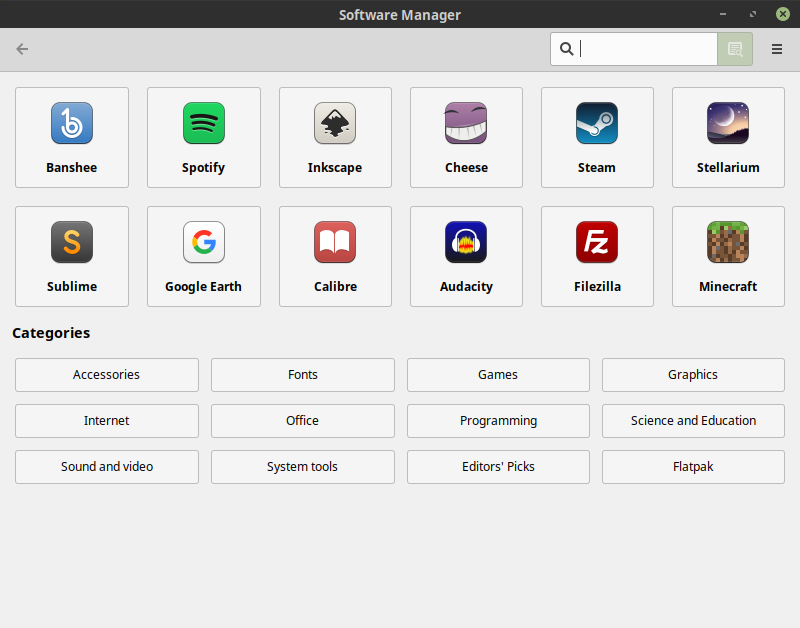Browse the Flatpak category

tap(693, 467)
